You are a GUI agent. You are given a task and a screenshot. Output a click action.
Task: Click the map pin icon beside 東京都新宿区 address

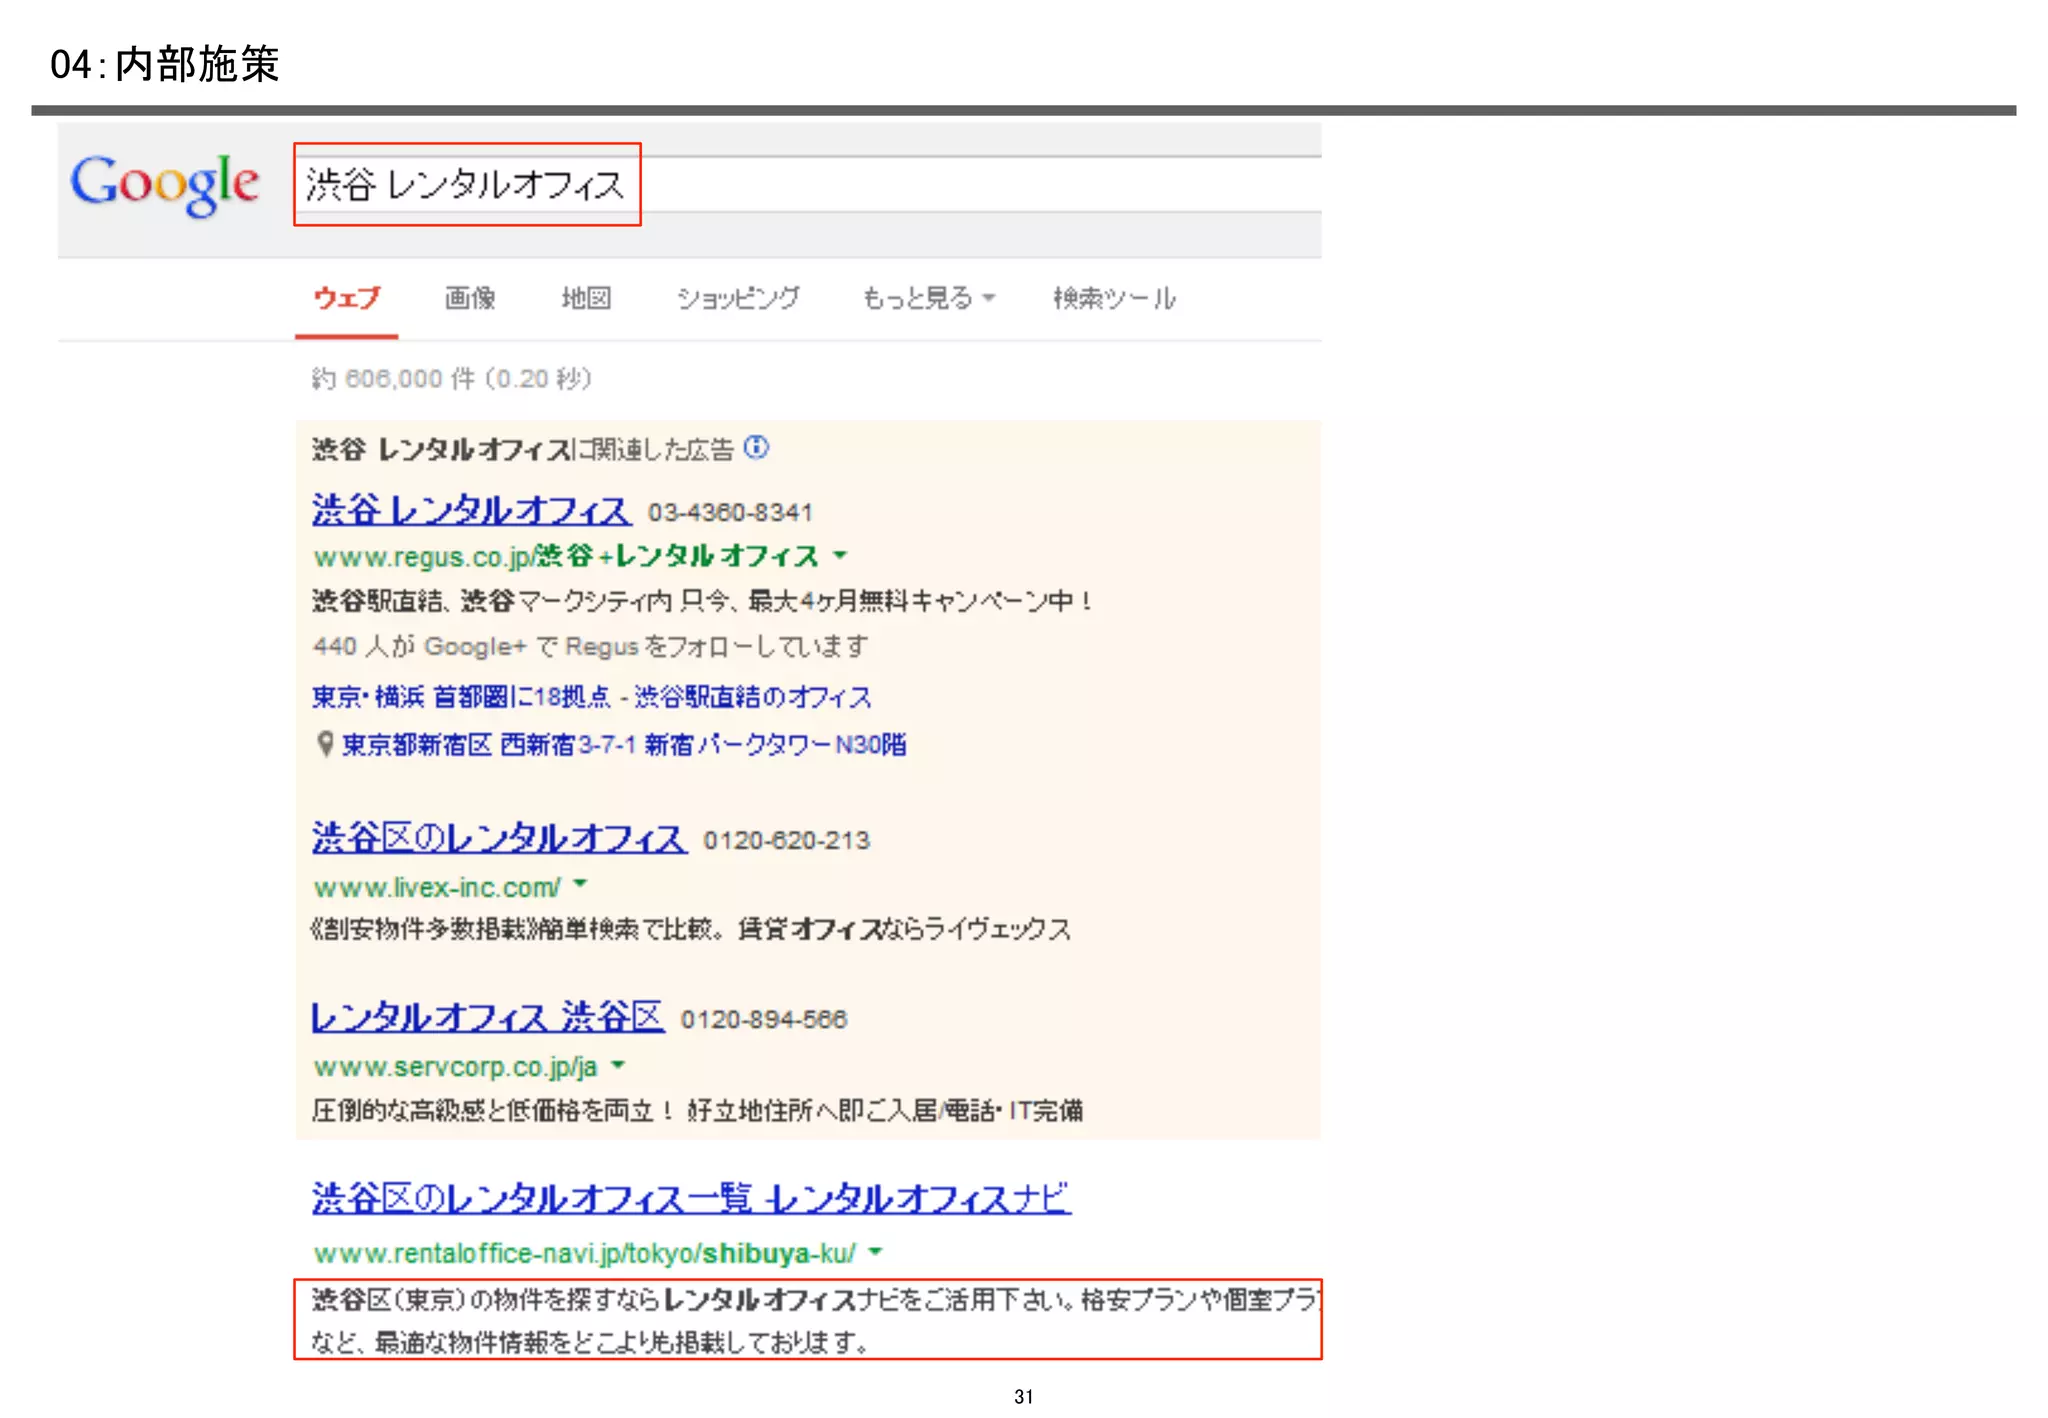click(324, 744)
